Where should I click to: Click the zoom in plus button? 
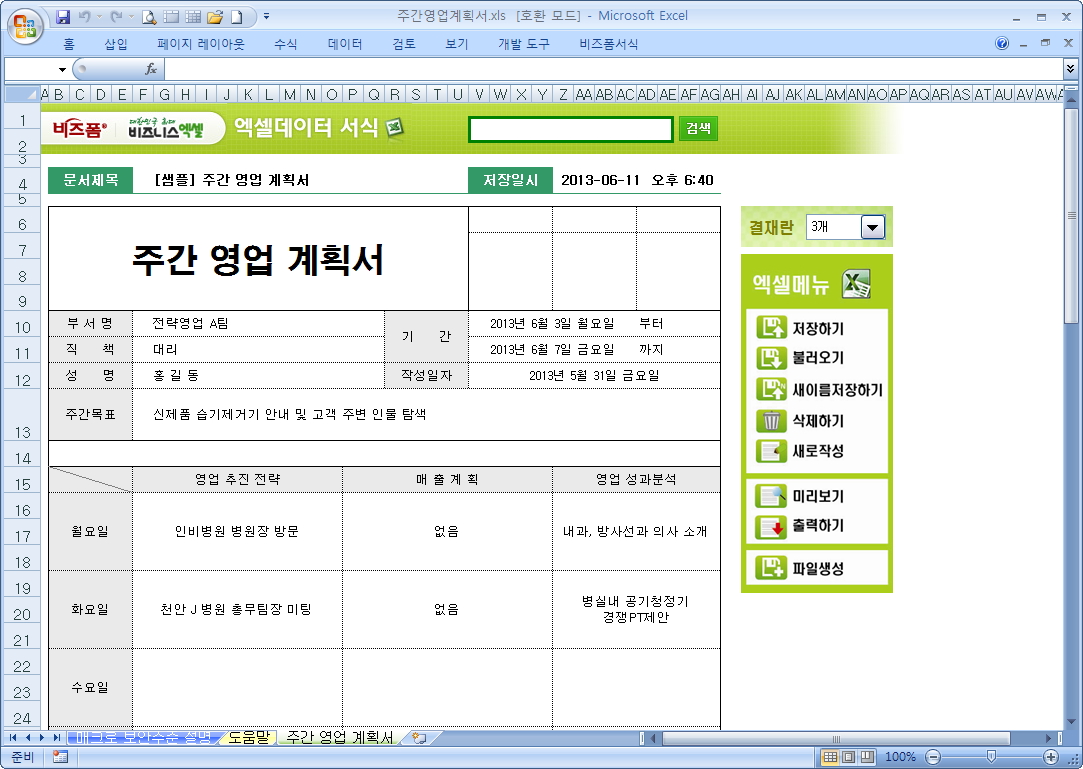[1051, 757]
